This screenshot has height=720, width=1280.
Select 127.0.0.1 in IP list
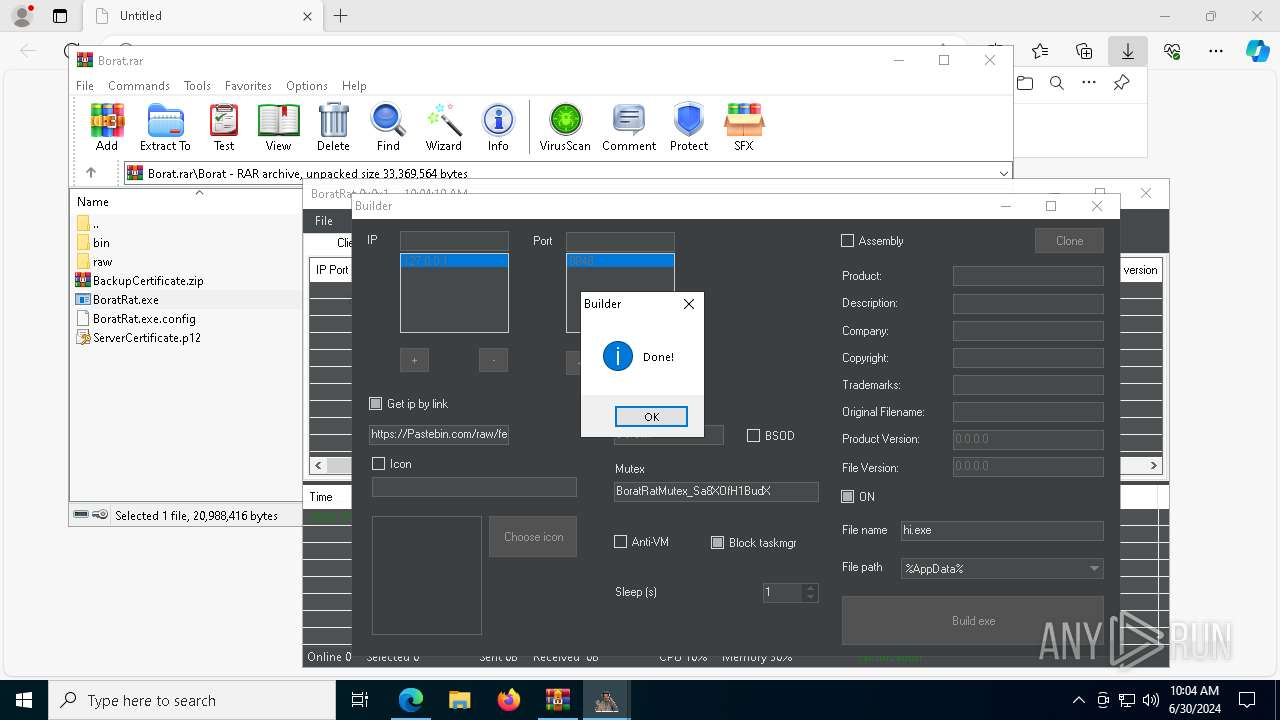[454, 260]
